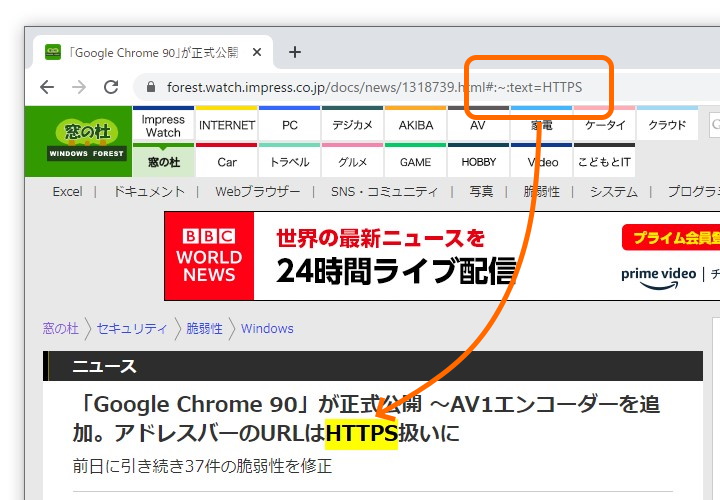This screenshot has width=720, height=500.
Task: Open the トラベル nav tab
Action: 290,162
